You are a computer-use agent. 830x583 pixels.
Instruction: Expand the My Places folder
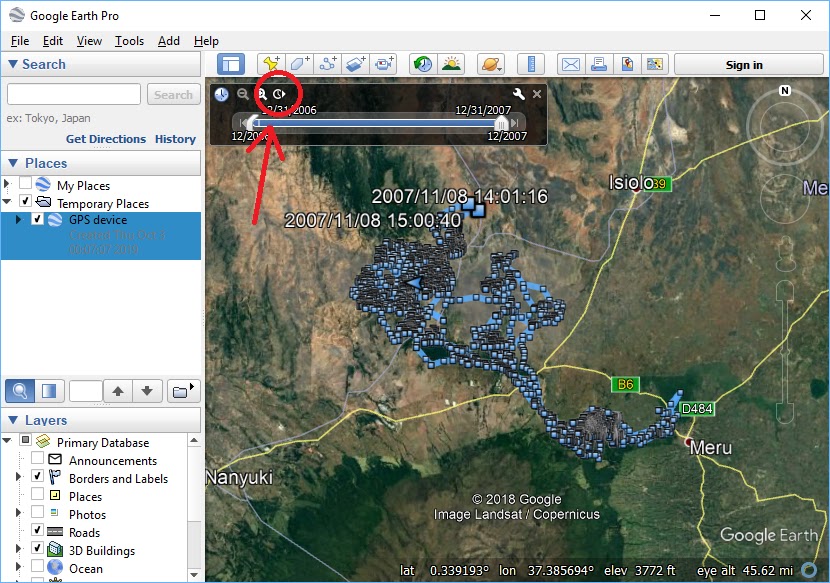[7, 185]
